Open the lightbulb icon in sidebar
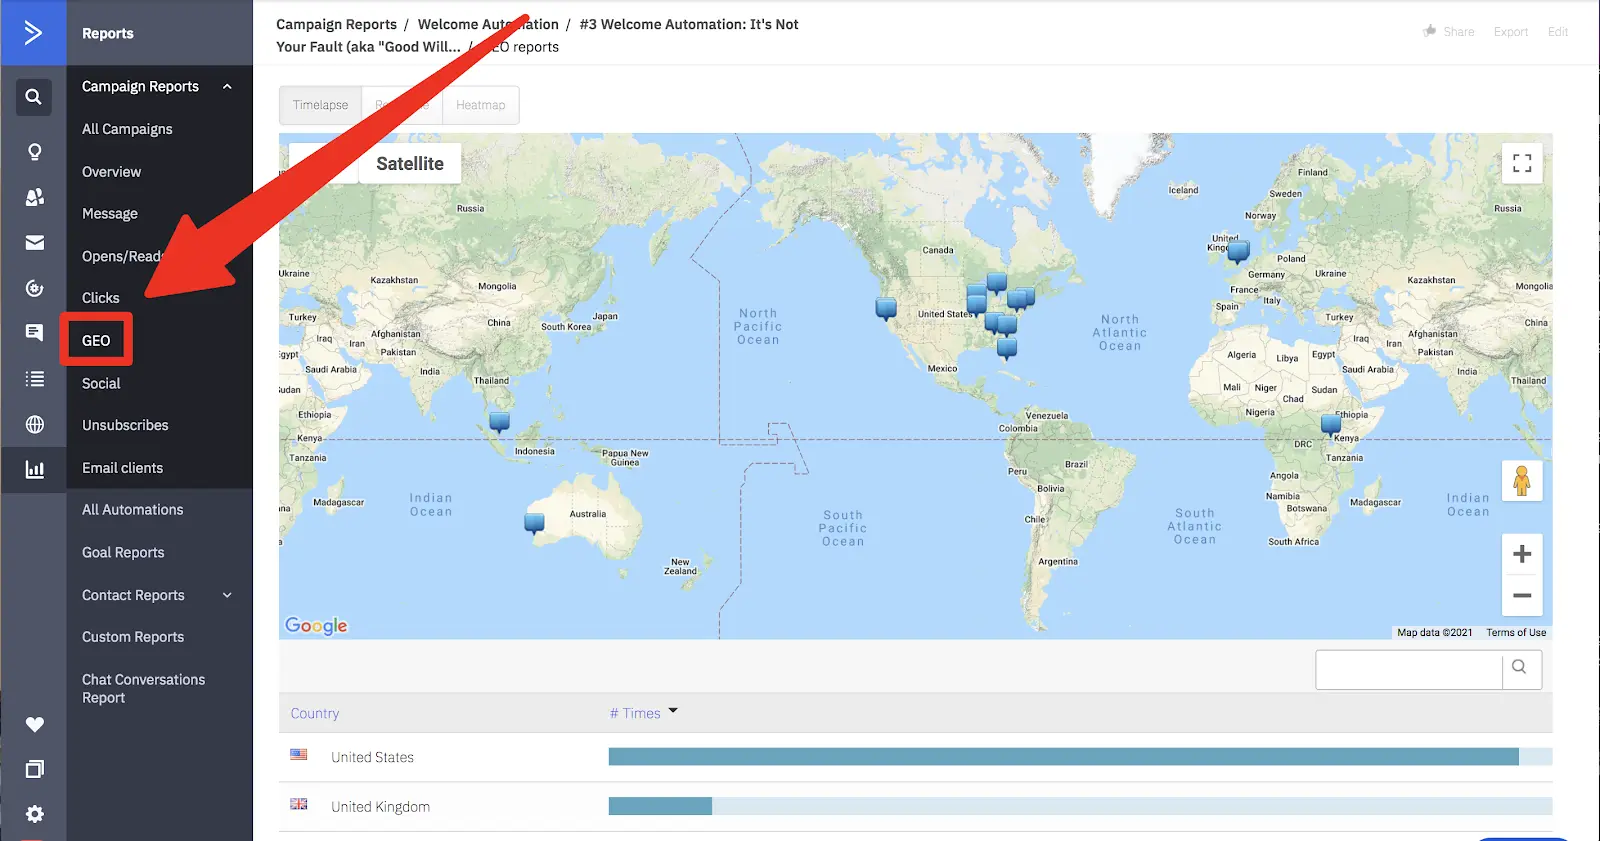 pos(34,152)
